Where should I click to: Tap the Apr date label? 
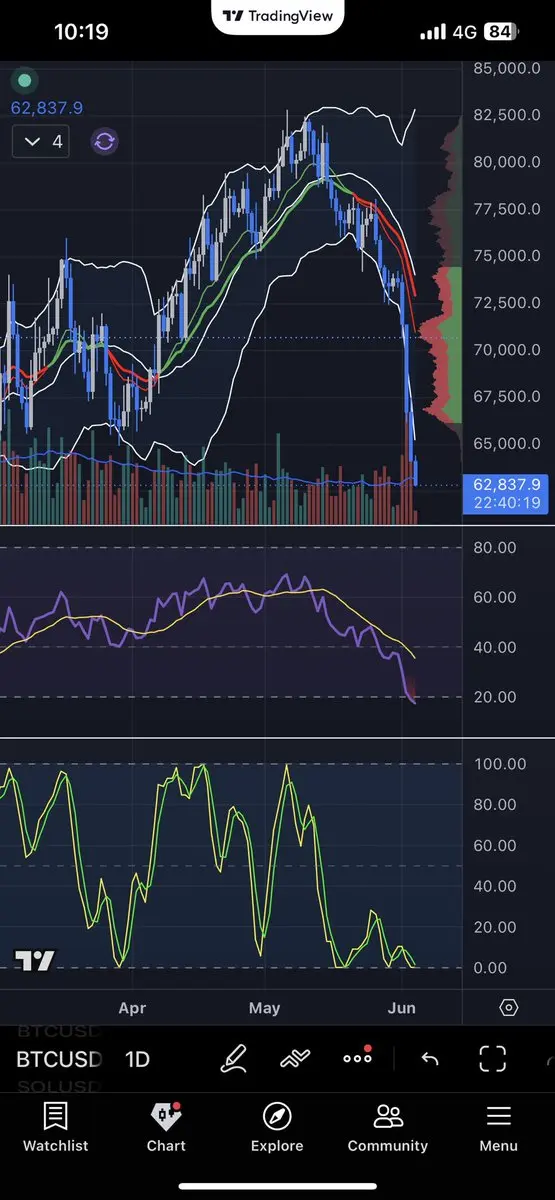(132, 1008)
